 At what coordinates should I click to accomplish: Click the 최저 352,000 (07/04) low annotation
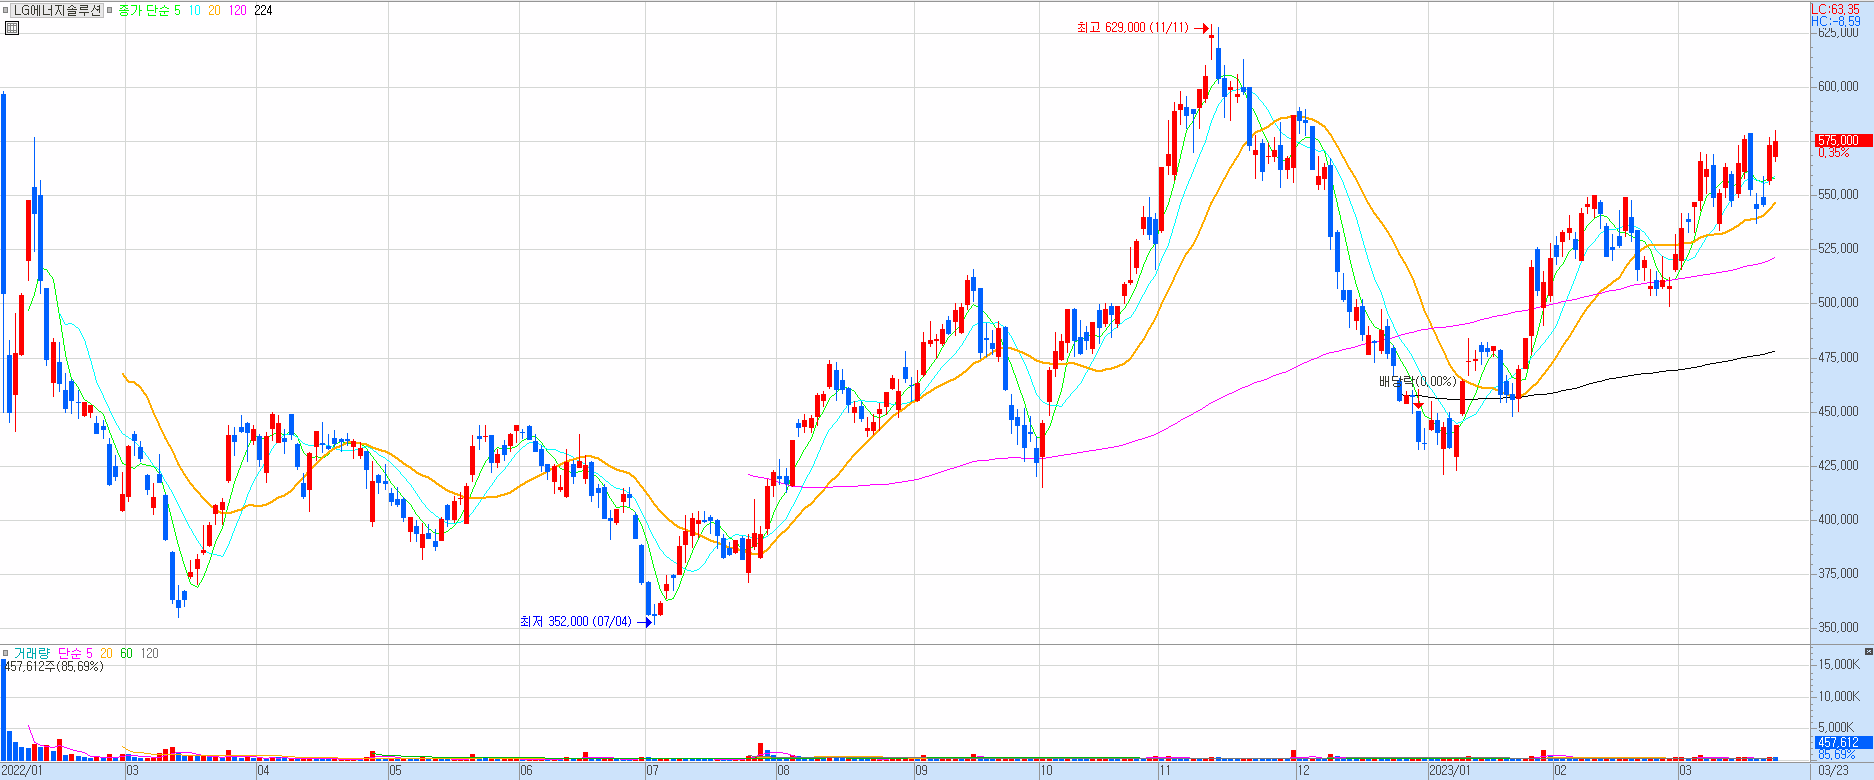pyautogui.click(x=576, y=621)
